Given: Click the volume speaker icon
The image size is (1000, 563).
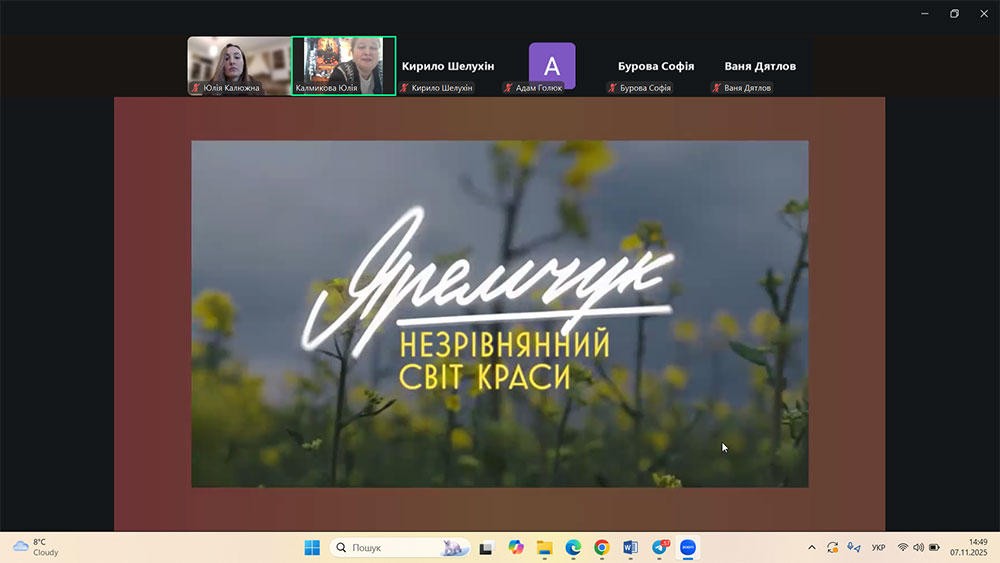Looking at the screenshot, I should click(x=918, y=547).
